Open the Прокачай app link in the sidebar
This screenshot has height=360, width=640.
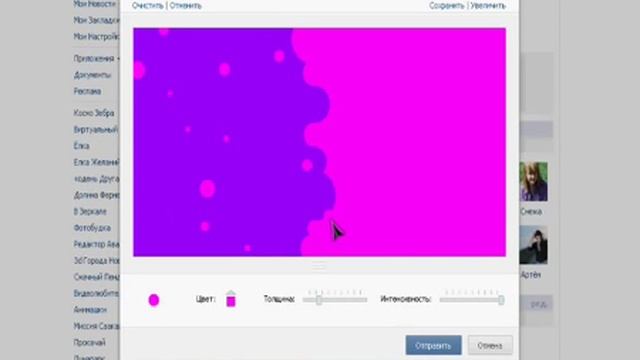[90, 342]
